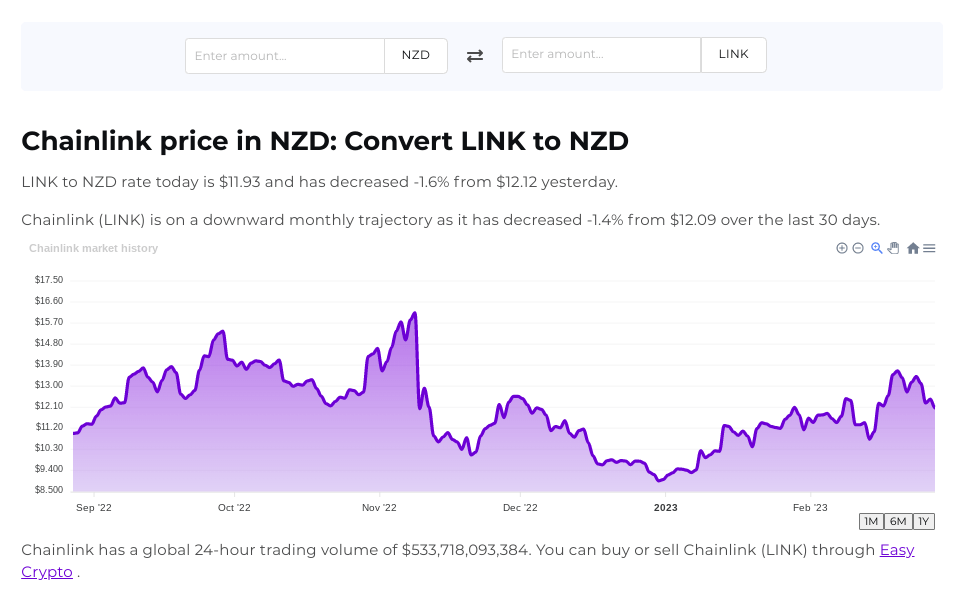The height and width of the screenshot is (602, 975).
Task: Enable the panning hand tool
Action: [893, 248]
